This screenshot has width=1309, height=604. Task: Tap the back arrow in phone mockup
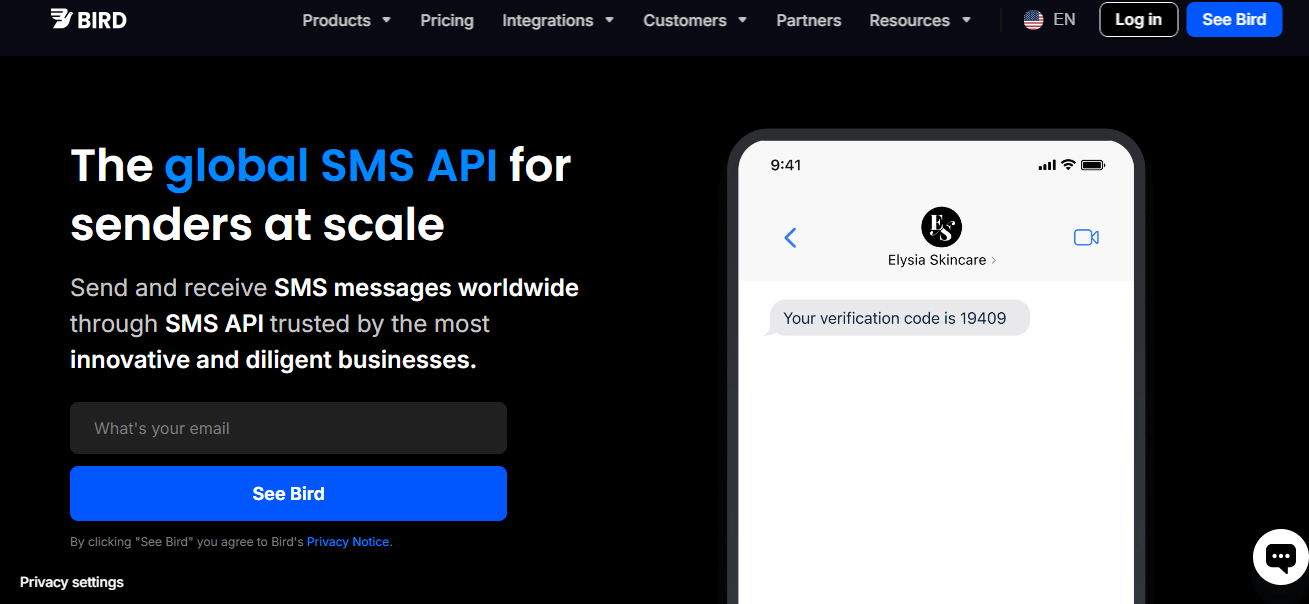point(790,237)
